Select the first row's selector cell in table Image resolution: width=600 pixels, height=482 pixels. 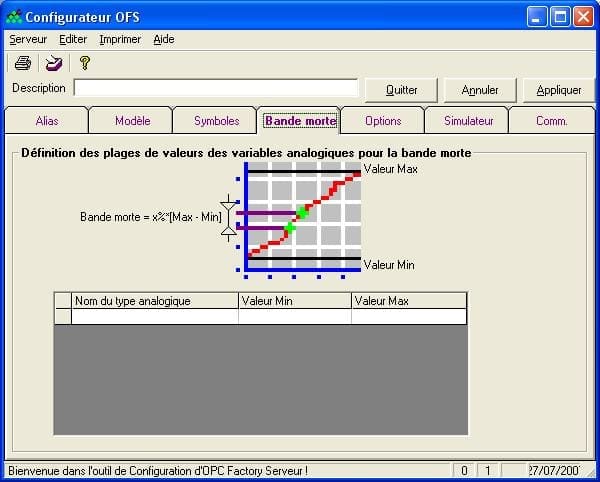63,317
